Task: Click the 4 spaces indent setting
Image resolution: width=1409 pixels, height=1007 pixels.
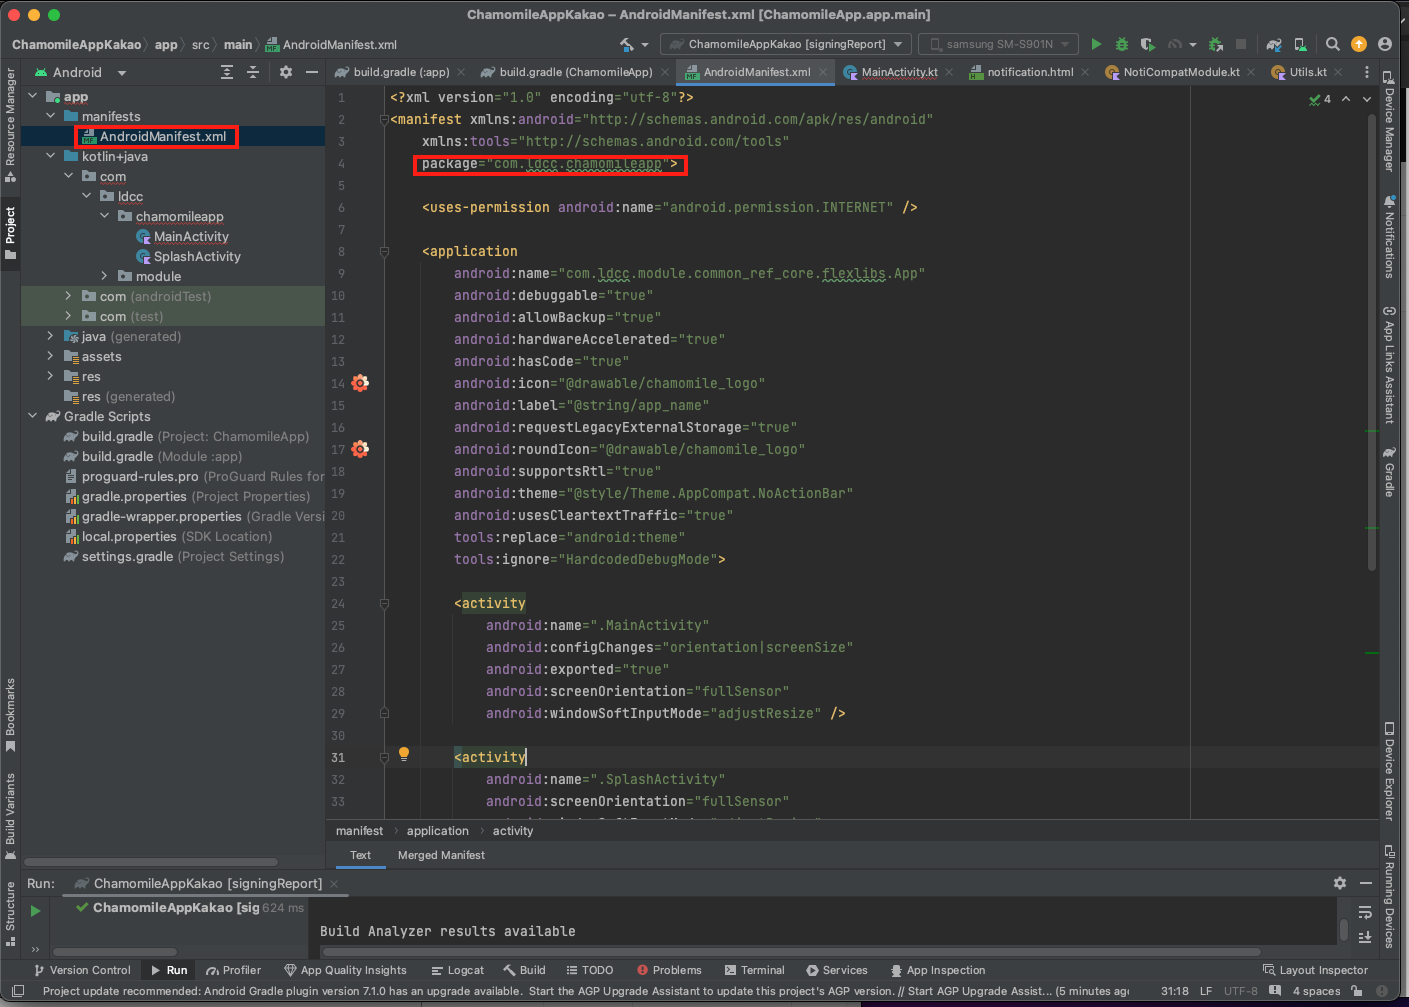Action: point(1316,991)
